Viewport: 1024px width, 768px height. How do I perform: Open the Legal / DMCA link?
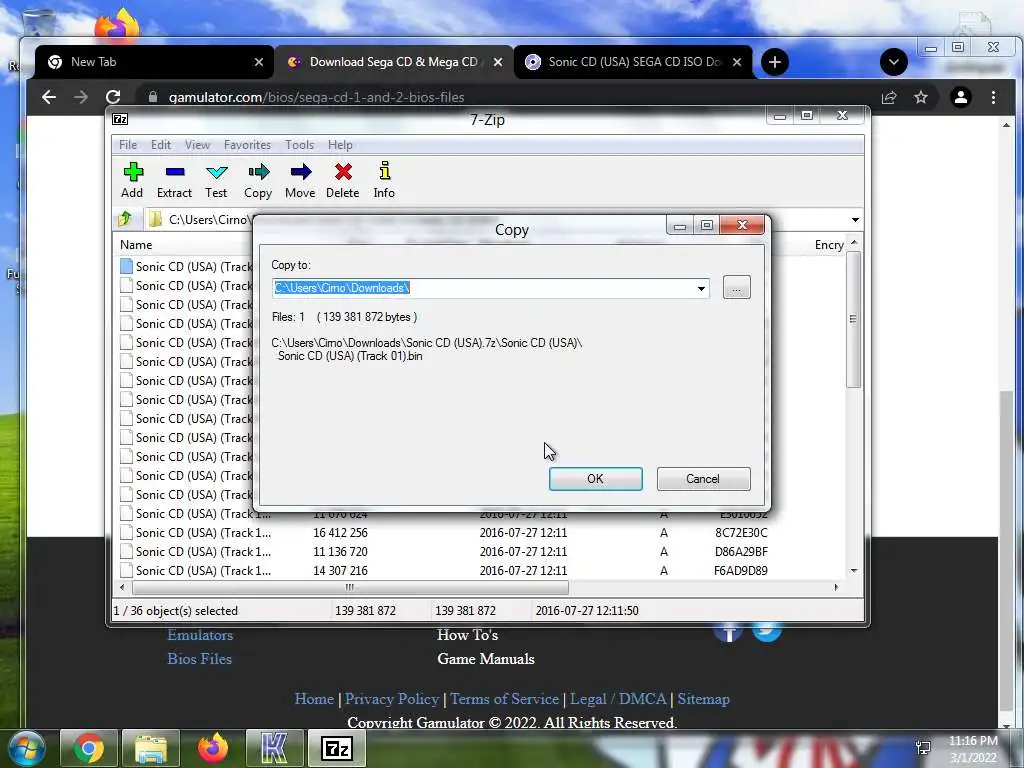618,699
